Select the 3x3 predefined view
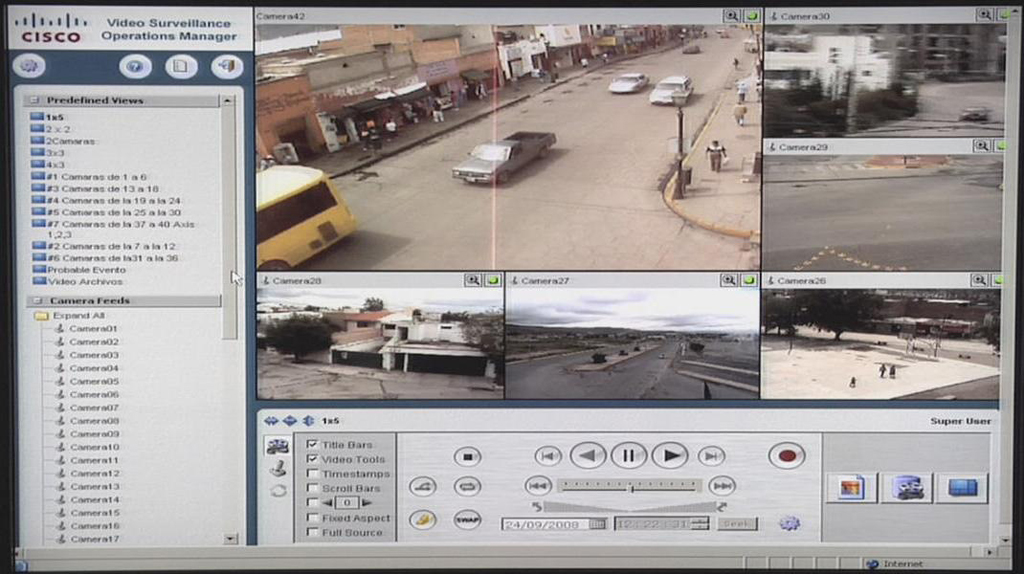This screenshot has width=1024, height=574. [x=54, y=153]
